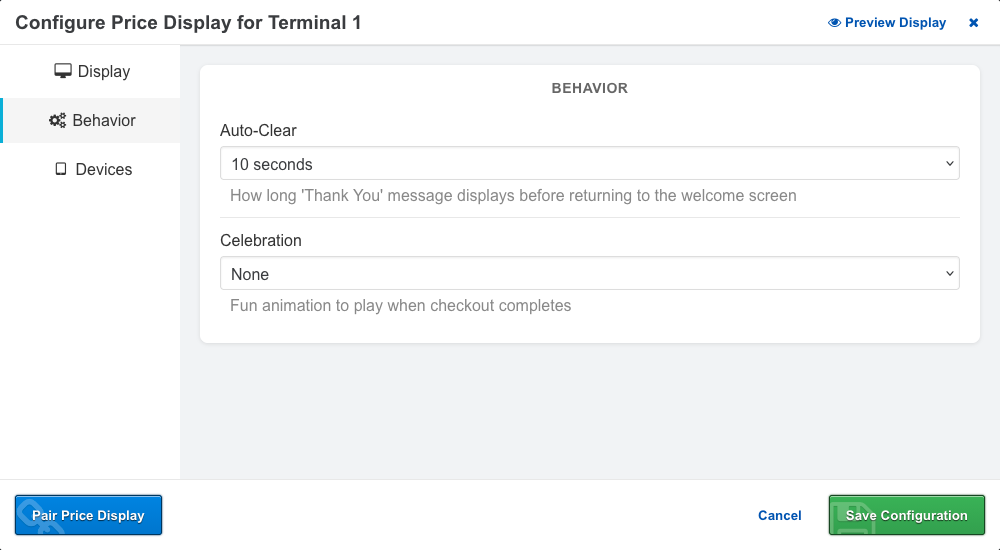Open the Celebration animation dropdown

580,274
